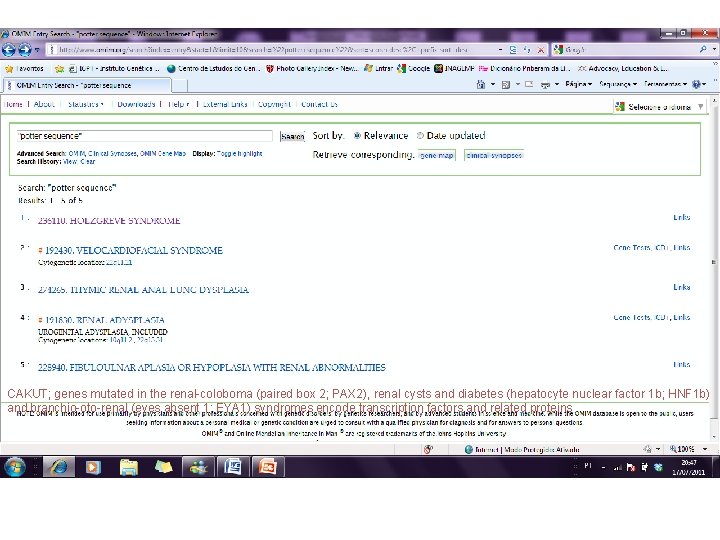Viewport: 720px width, 540px height.
Task: Open Internet Explorer from the taskbar
Action: (x=59, y=467)
